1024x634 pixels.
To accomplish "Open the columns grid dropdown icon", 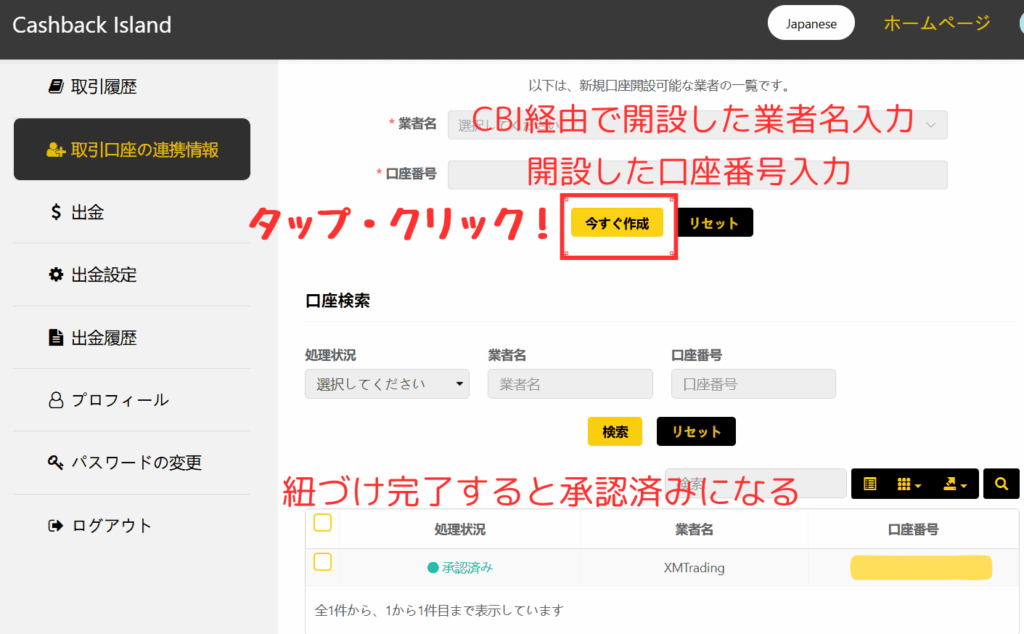I will pyautogui.click(x=908, y=484).
